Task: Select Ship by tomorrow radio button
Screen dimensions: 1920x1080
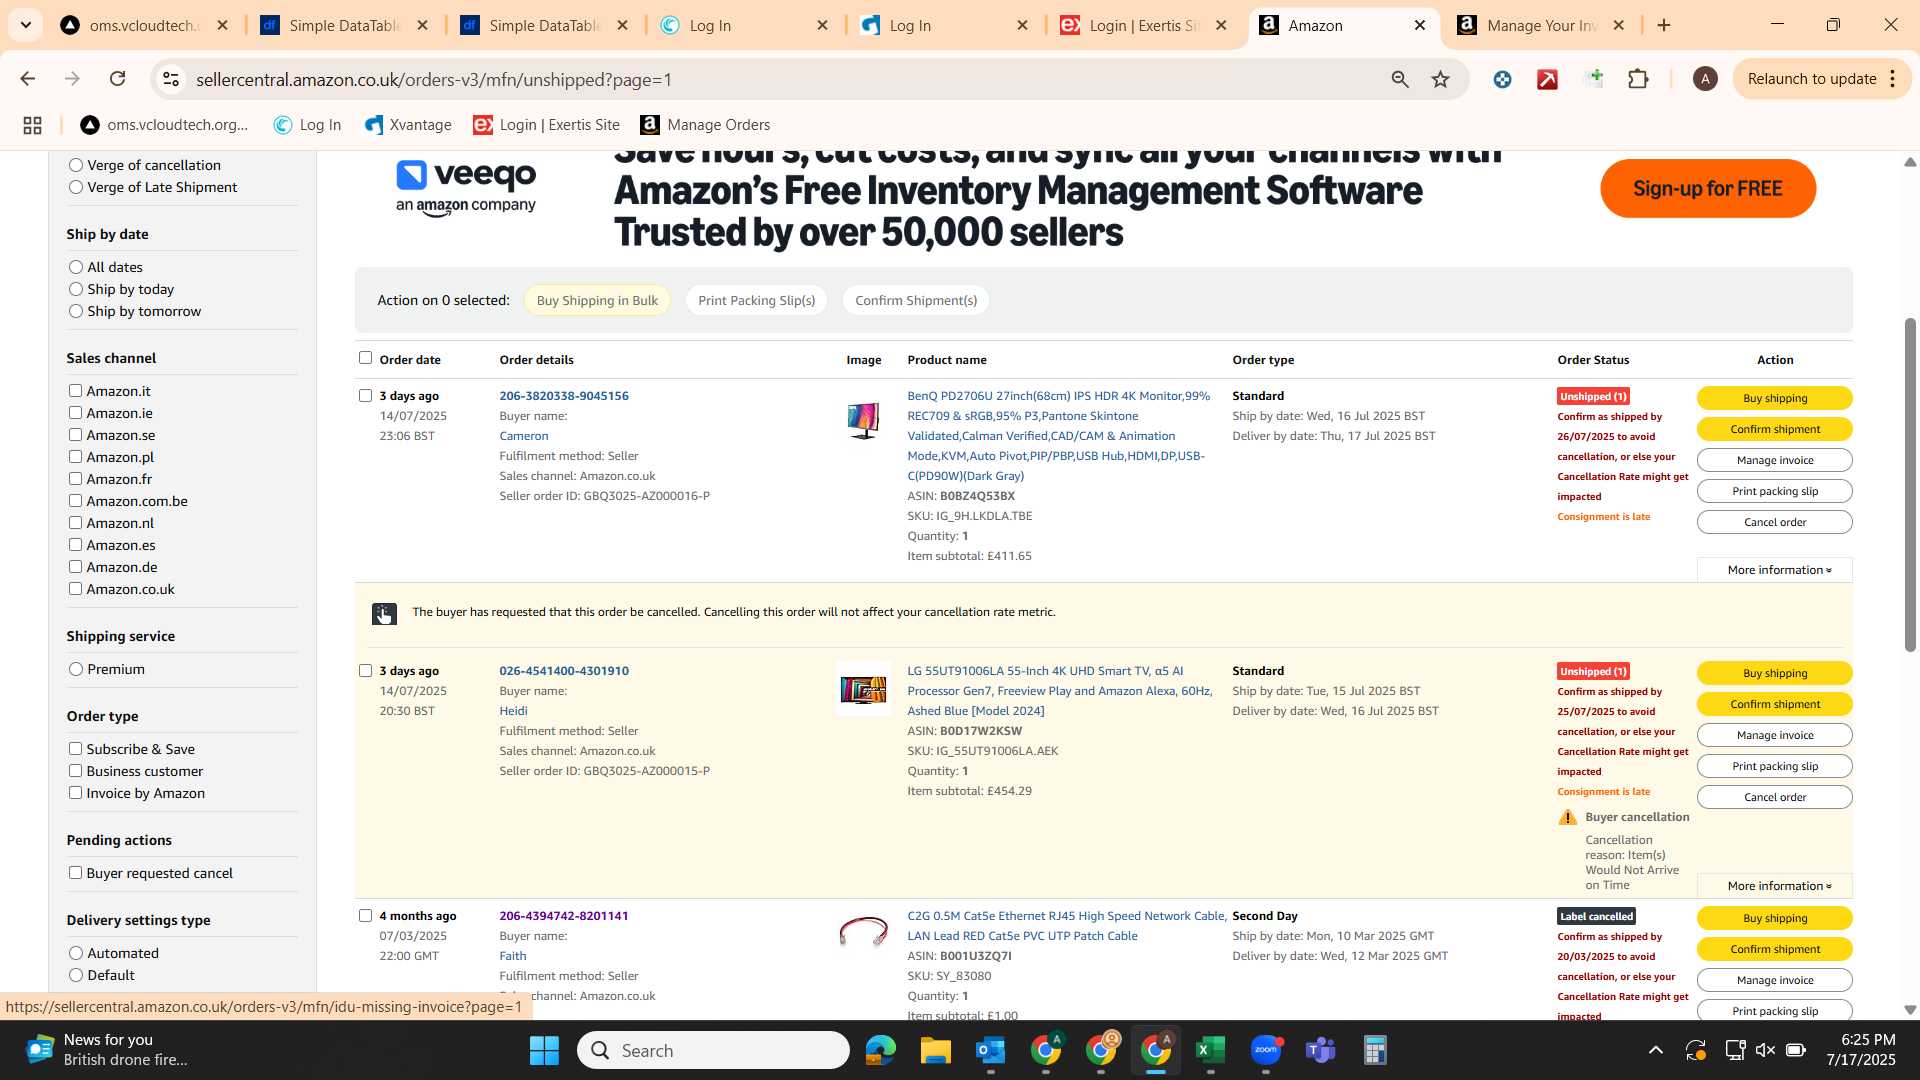Action: coord(76,311)
